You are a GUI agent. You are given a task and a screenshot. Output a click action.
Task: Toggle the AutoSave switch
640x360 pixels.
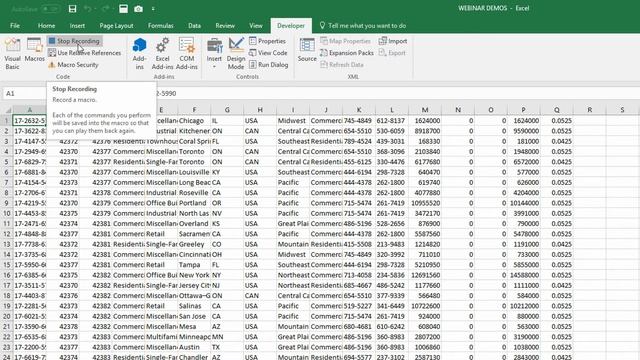click(51, 9)
